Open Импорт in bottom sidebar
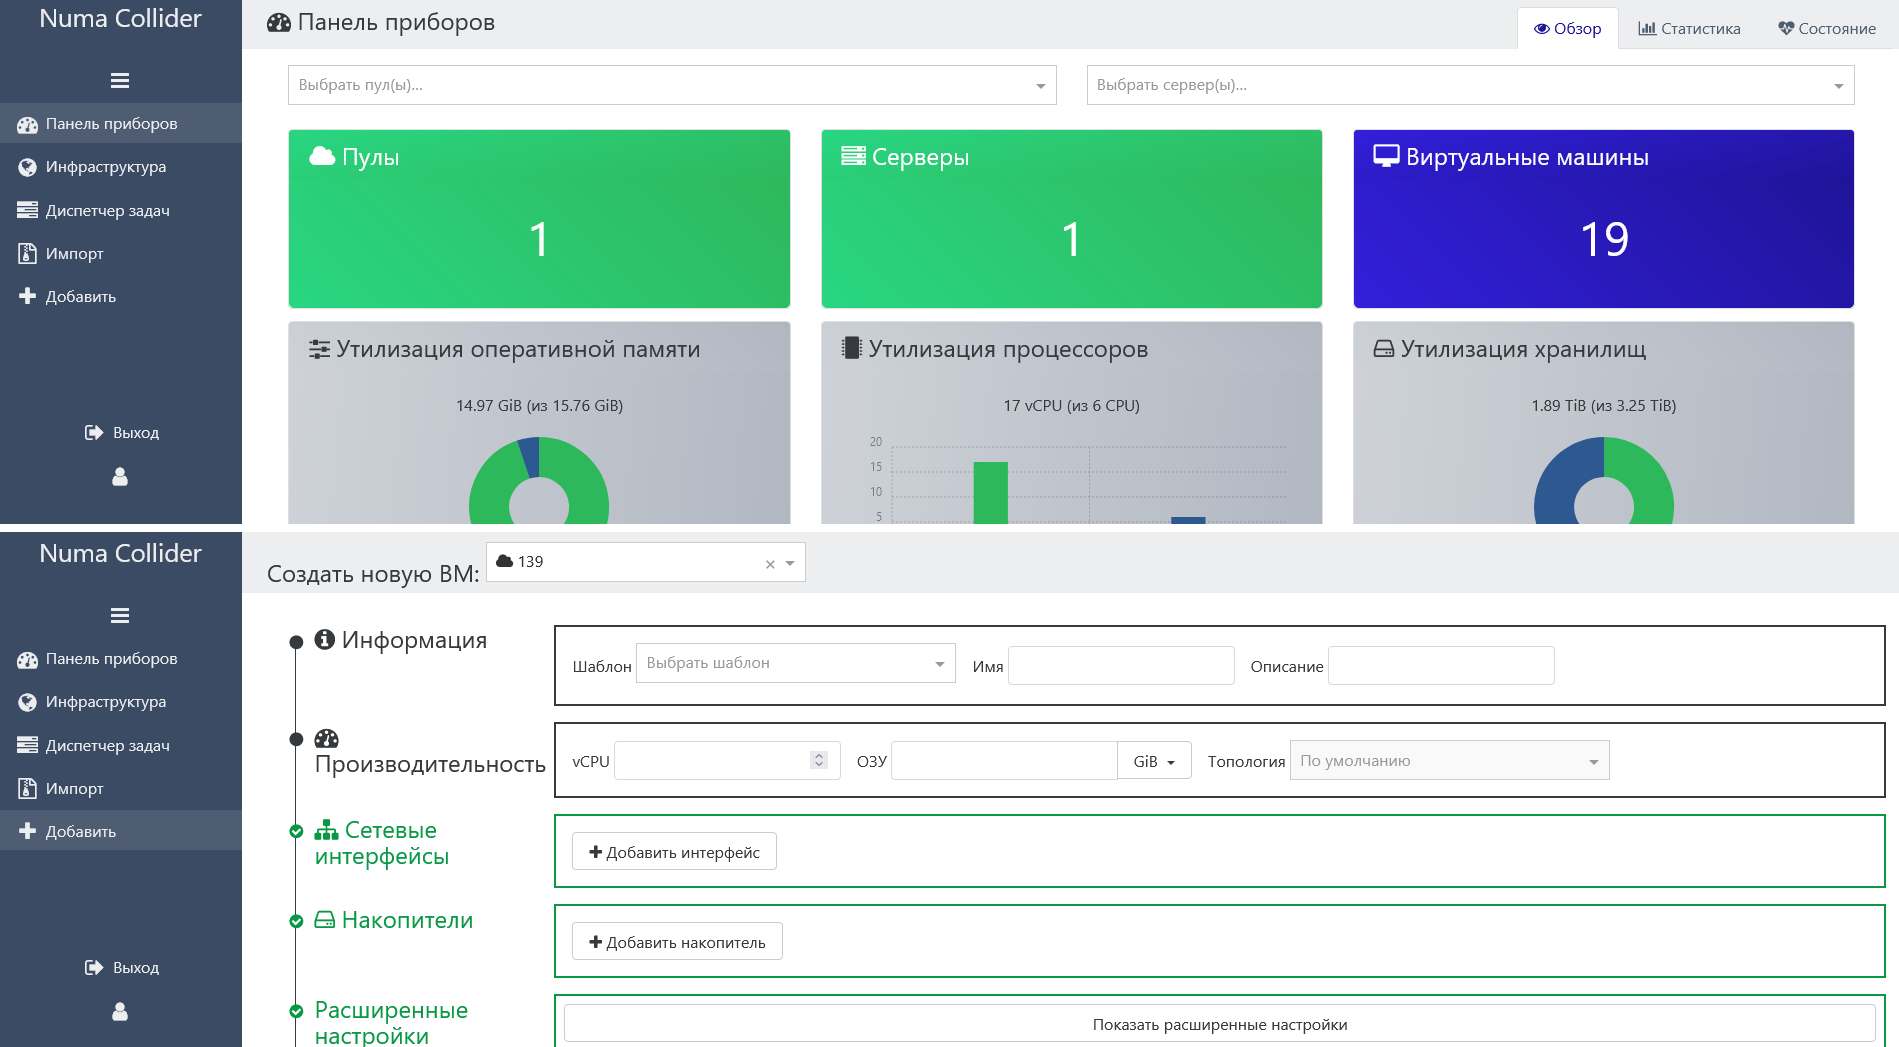The height and width of the screenshot is (1047, 1899). pyautogui.click(x=120, y=788)
